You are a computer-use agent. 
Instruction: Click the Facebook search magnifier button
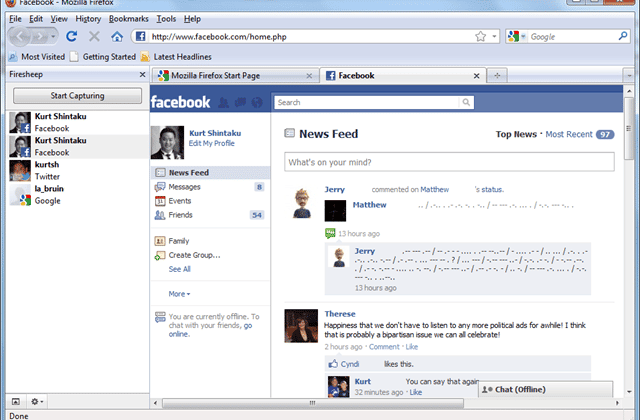click(x=466, y=102)
